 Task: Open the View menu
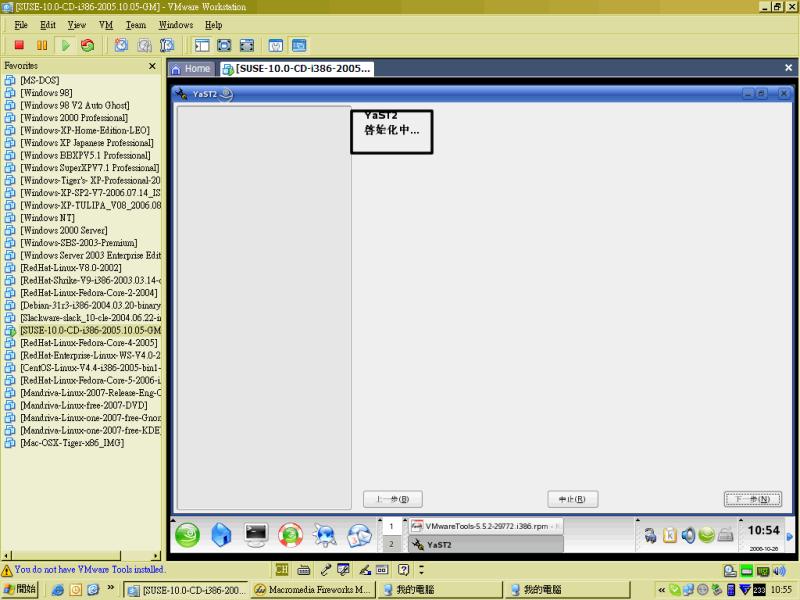(77, 24)
